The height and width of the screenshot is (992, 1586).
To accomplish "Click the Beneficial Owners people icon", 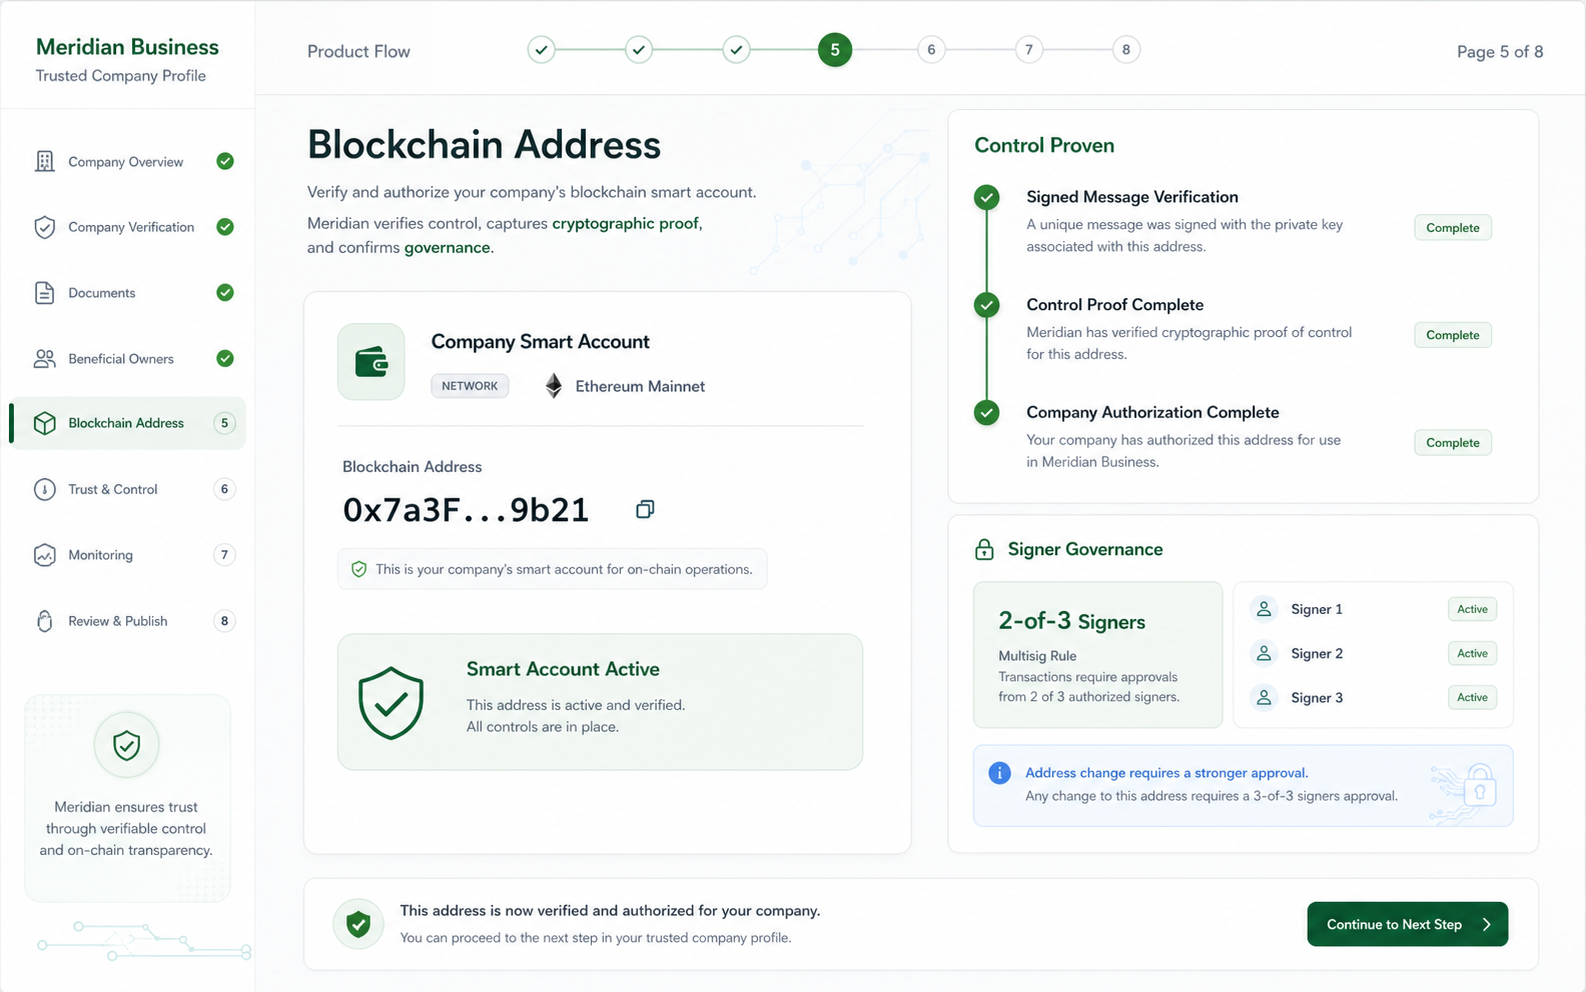I will [45, 359].
